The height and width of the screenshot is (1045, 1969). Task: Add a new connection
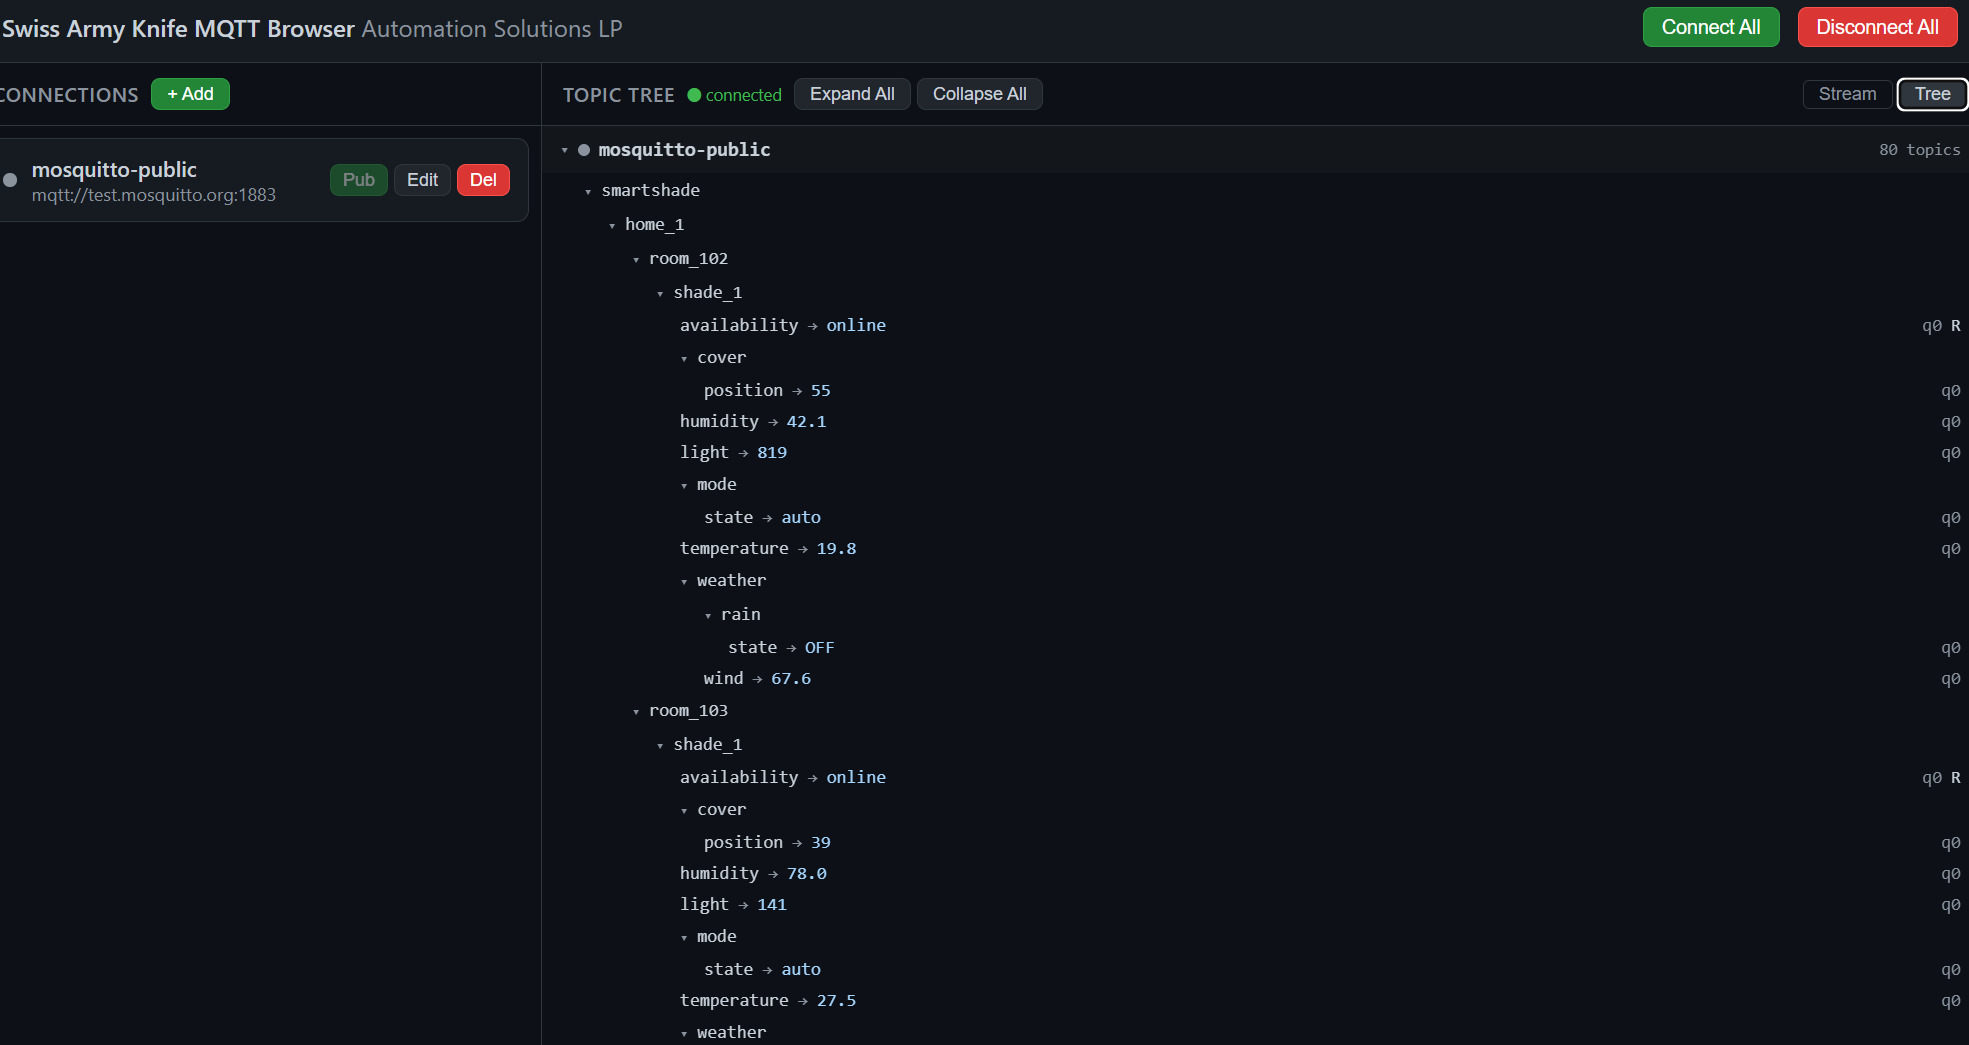tap(190, 94)
